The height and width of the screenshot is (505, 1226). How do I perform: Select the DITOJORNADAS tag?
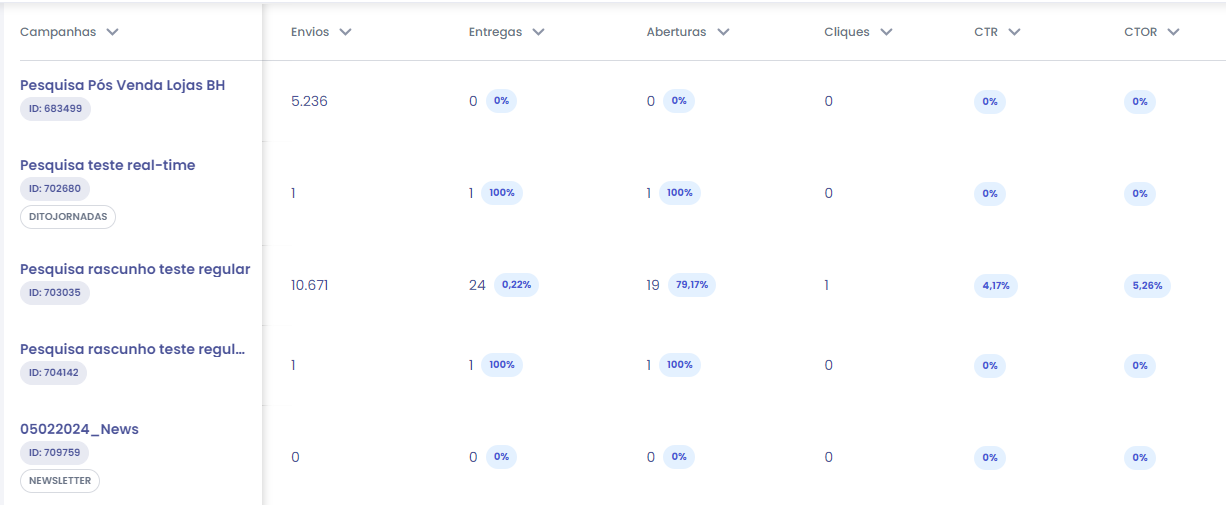click(x=68, y=217)
